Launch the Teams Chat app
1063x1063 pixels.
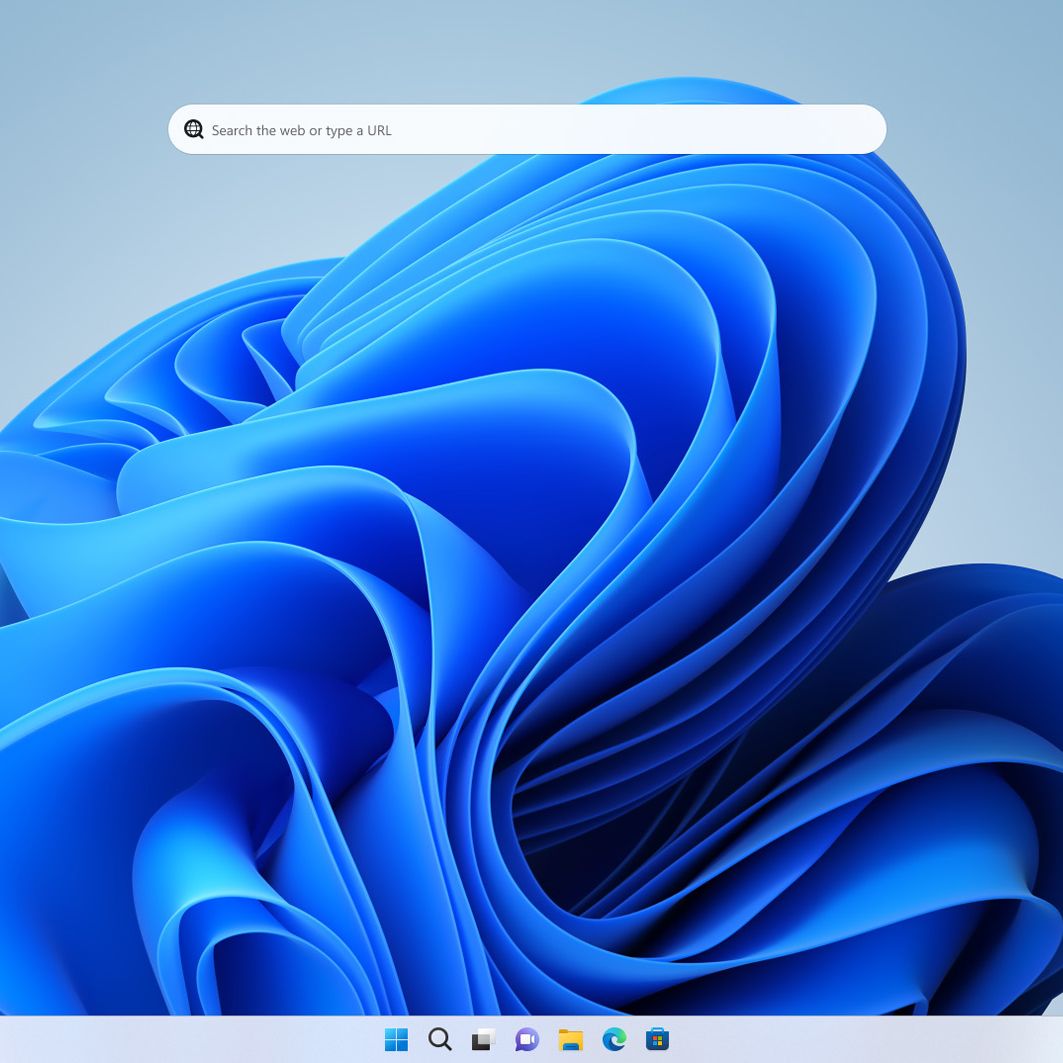[x=527, y=1039]
